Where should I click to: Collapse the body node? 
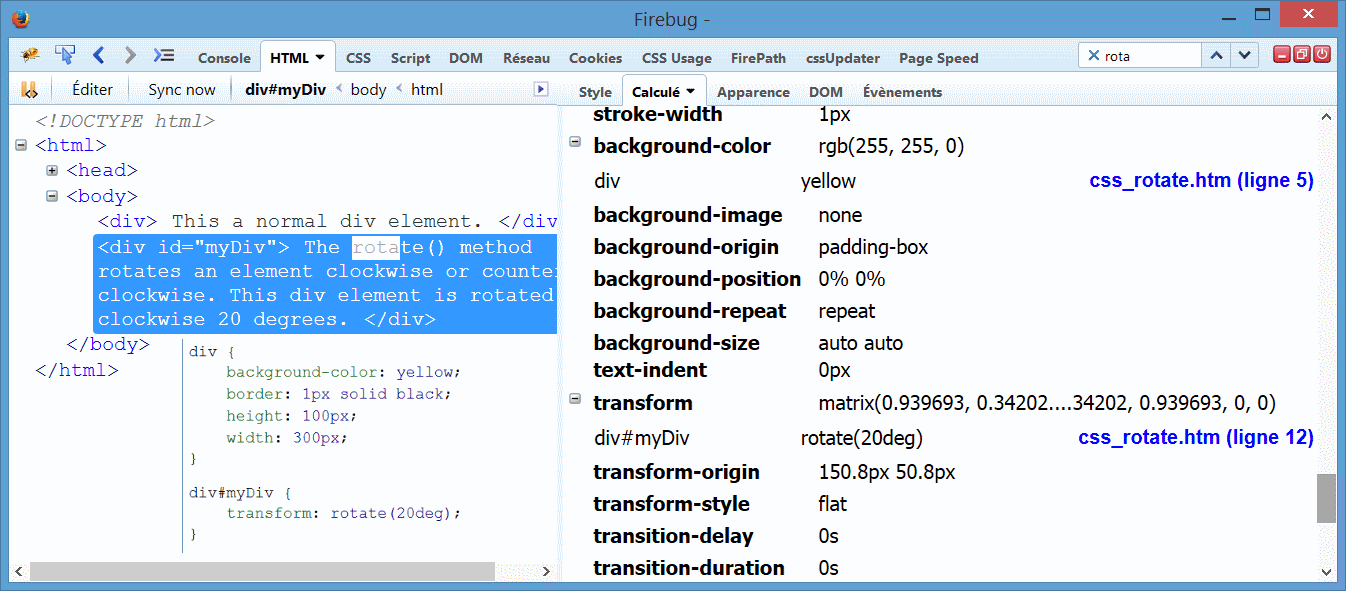52,197
